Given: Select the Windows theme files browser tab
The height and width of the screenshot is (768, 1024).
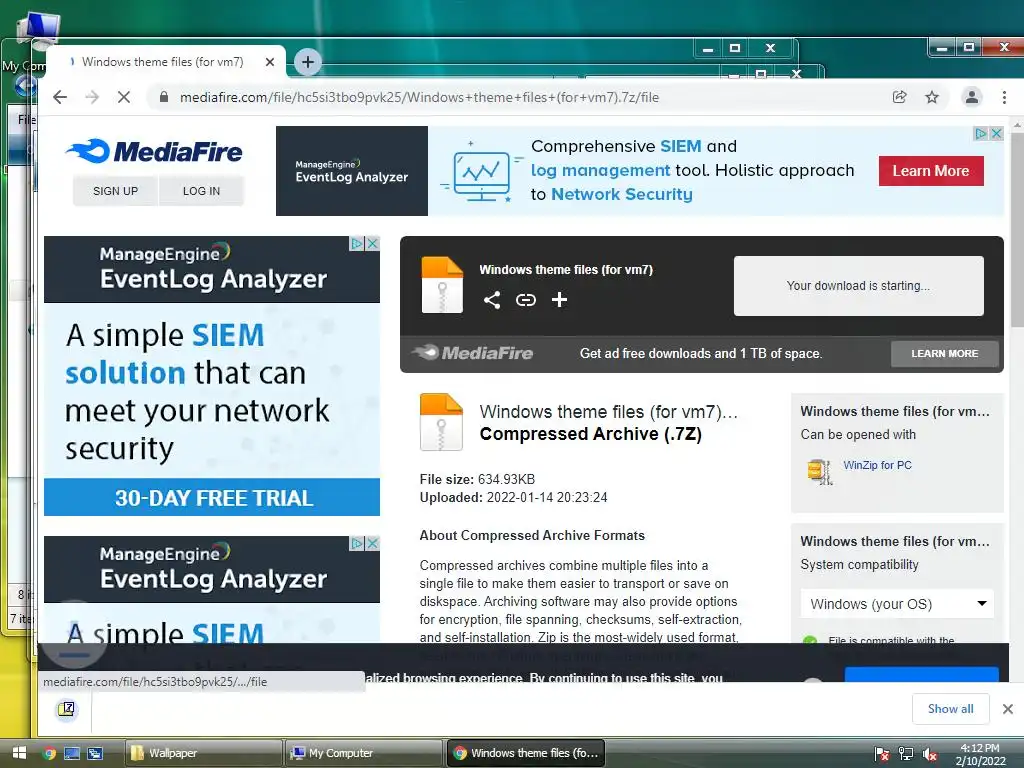Looking at the screenshot, I should [163, 62].
